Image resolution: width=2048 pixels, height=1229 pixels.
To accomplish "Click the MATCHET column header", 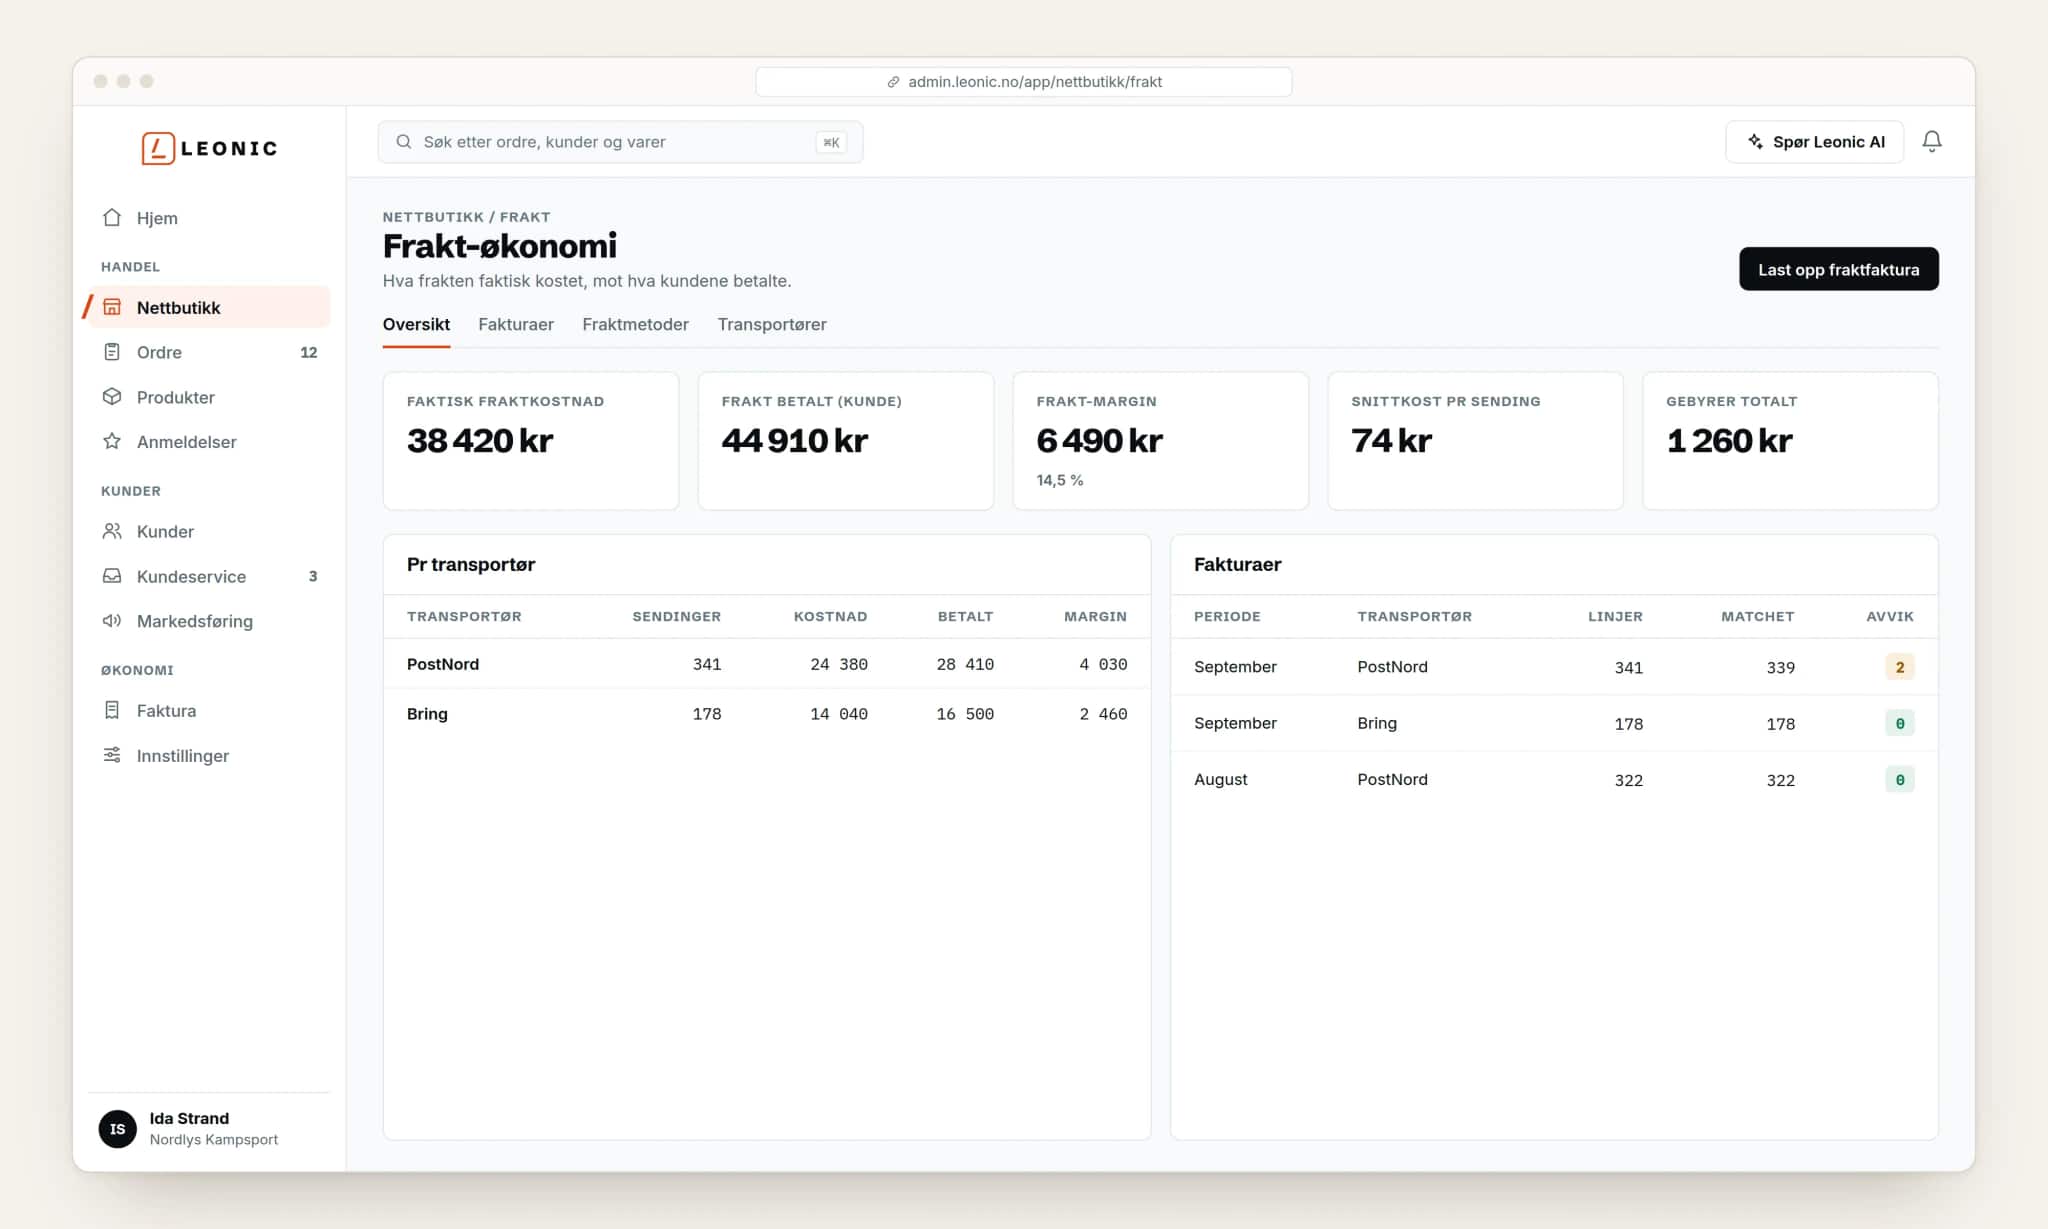I will [1757, 616].
